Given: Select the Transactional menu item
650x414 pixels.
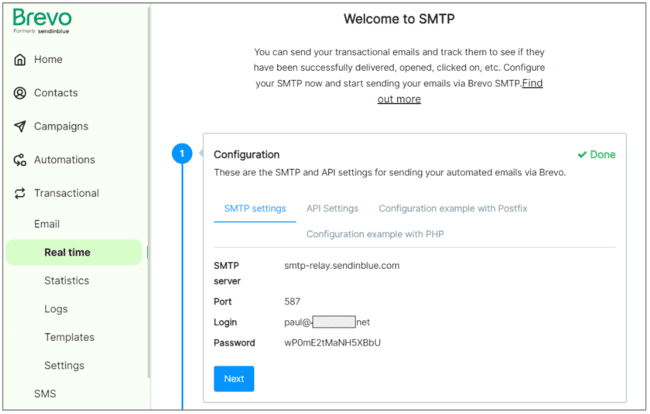Looking at the screenshot, I should point(66,194).
